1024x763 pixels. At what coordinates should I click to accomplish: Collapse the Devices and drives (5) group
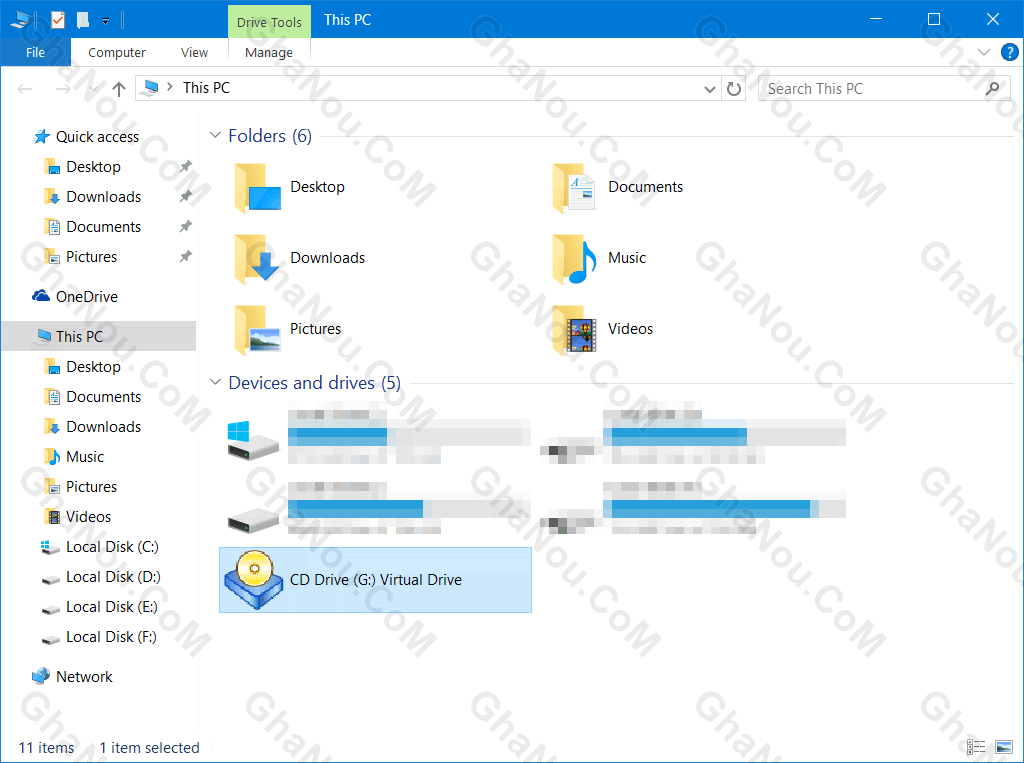click(x=215, y=382)
